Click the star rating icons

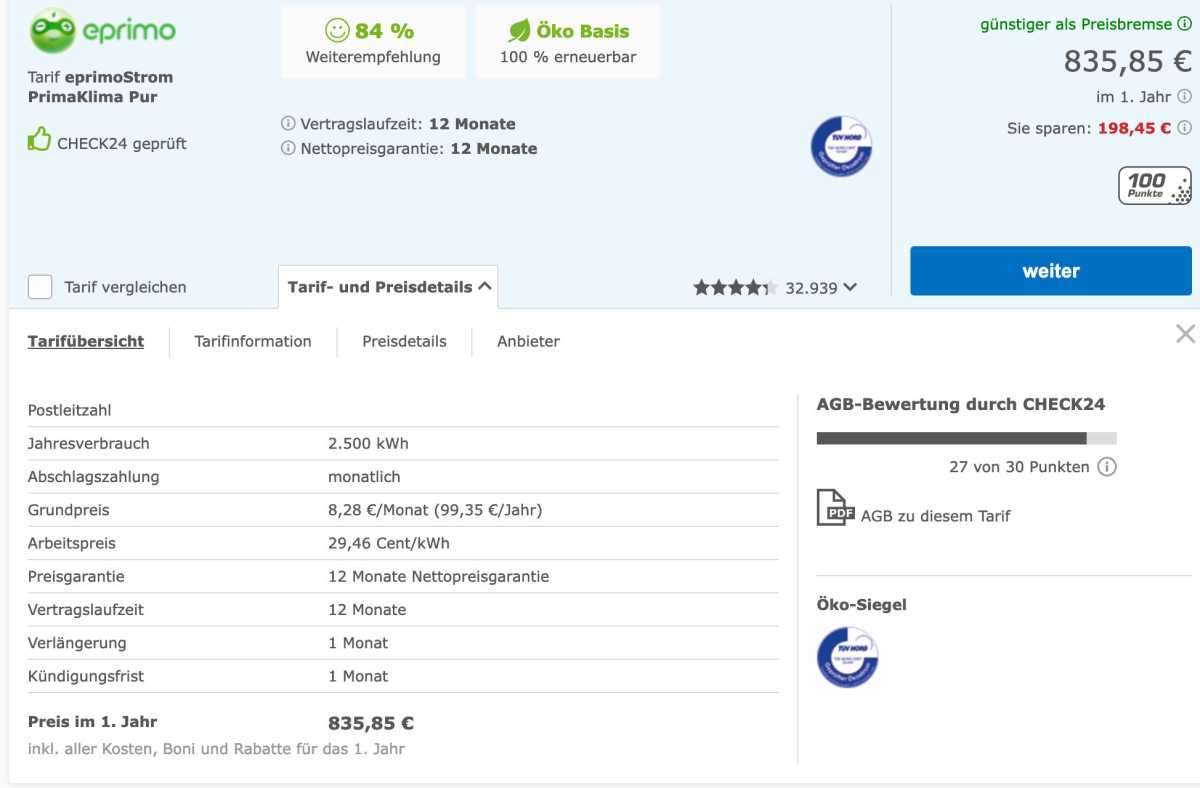point(735,288)
